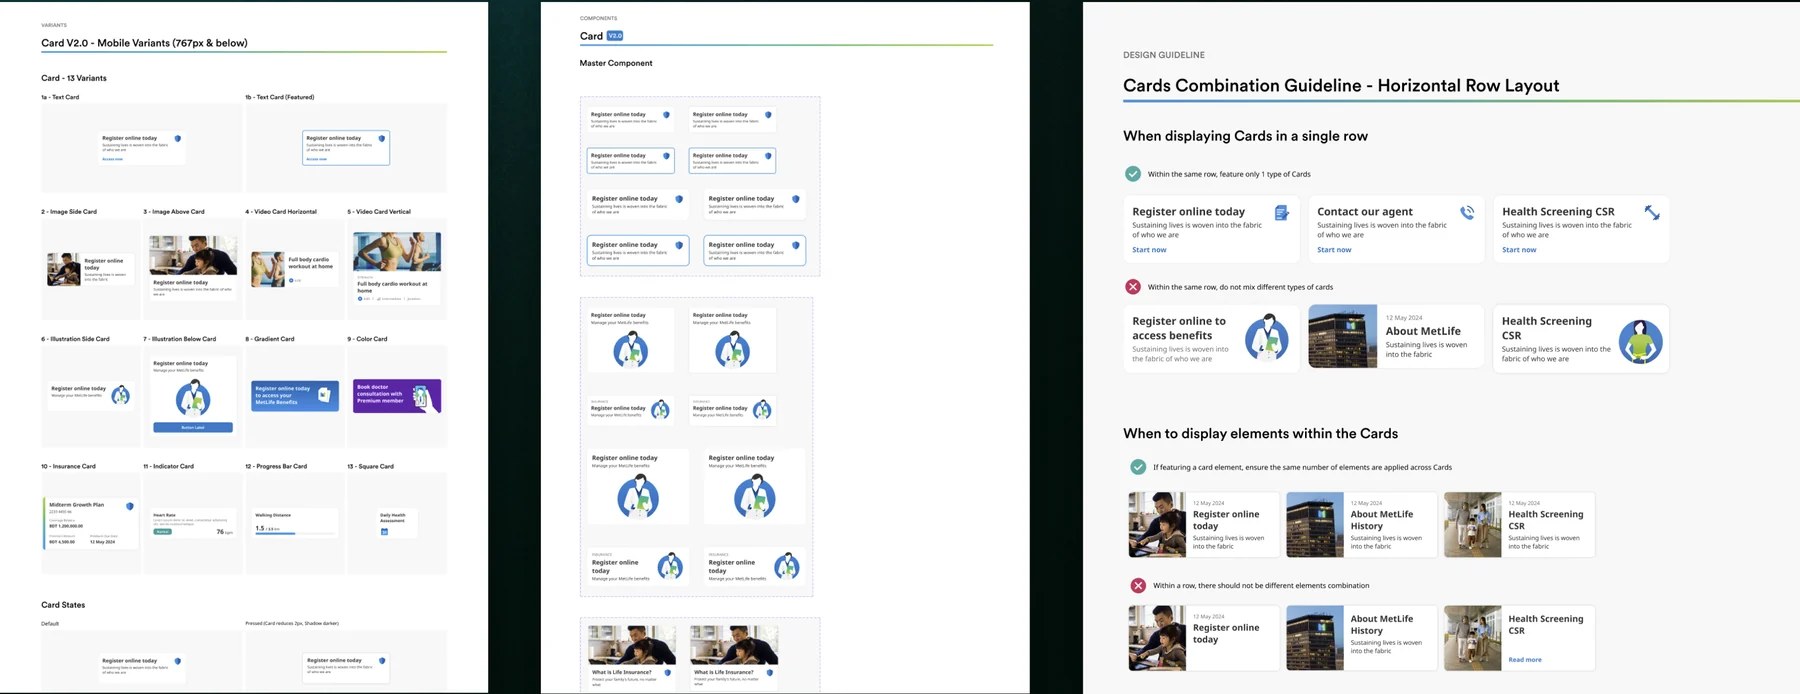
Task: Click Start now on Register online today card
Action: tap(1149, 250)
